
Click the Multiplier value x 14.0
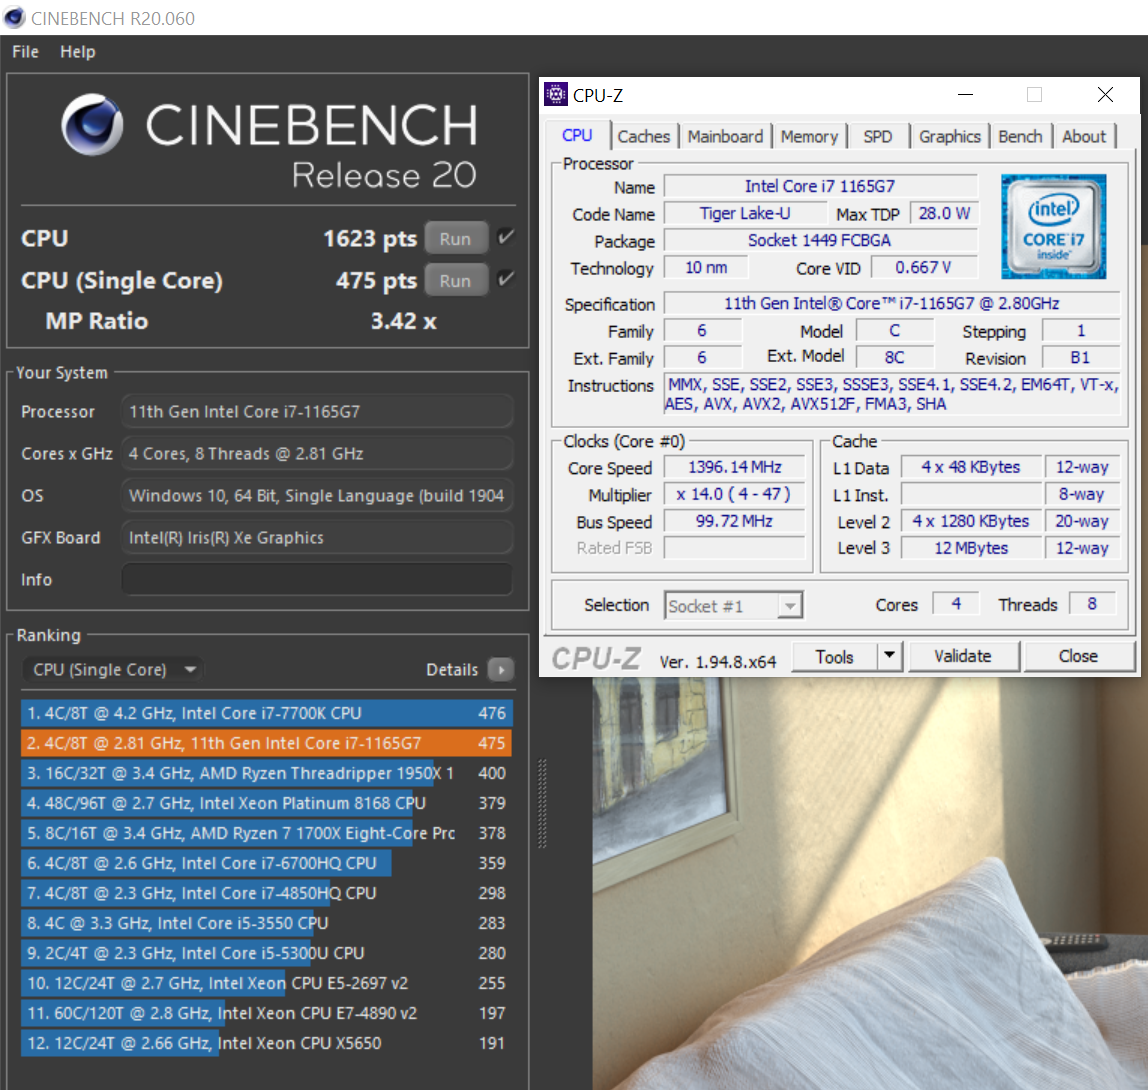click(x=734, y=494)
